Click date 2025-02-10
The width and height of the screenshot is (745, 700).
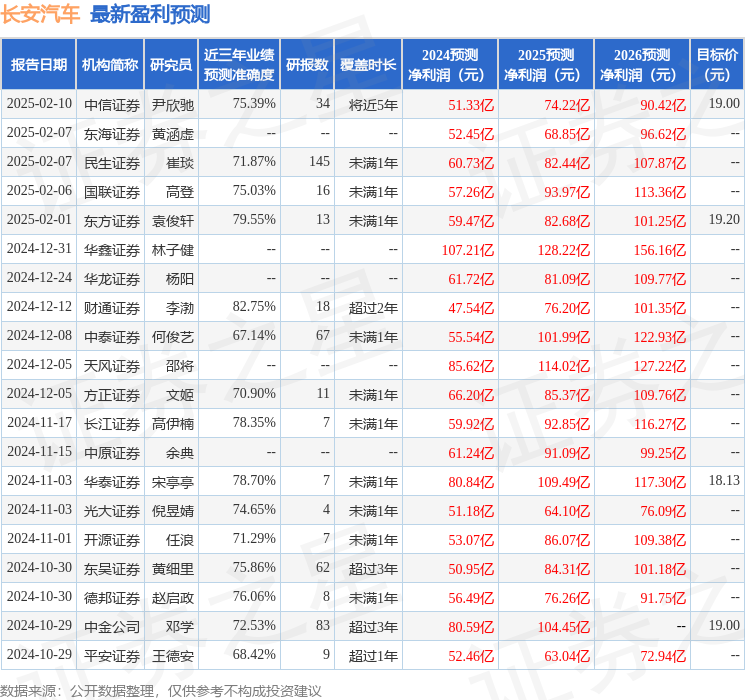39,104
